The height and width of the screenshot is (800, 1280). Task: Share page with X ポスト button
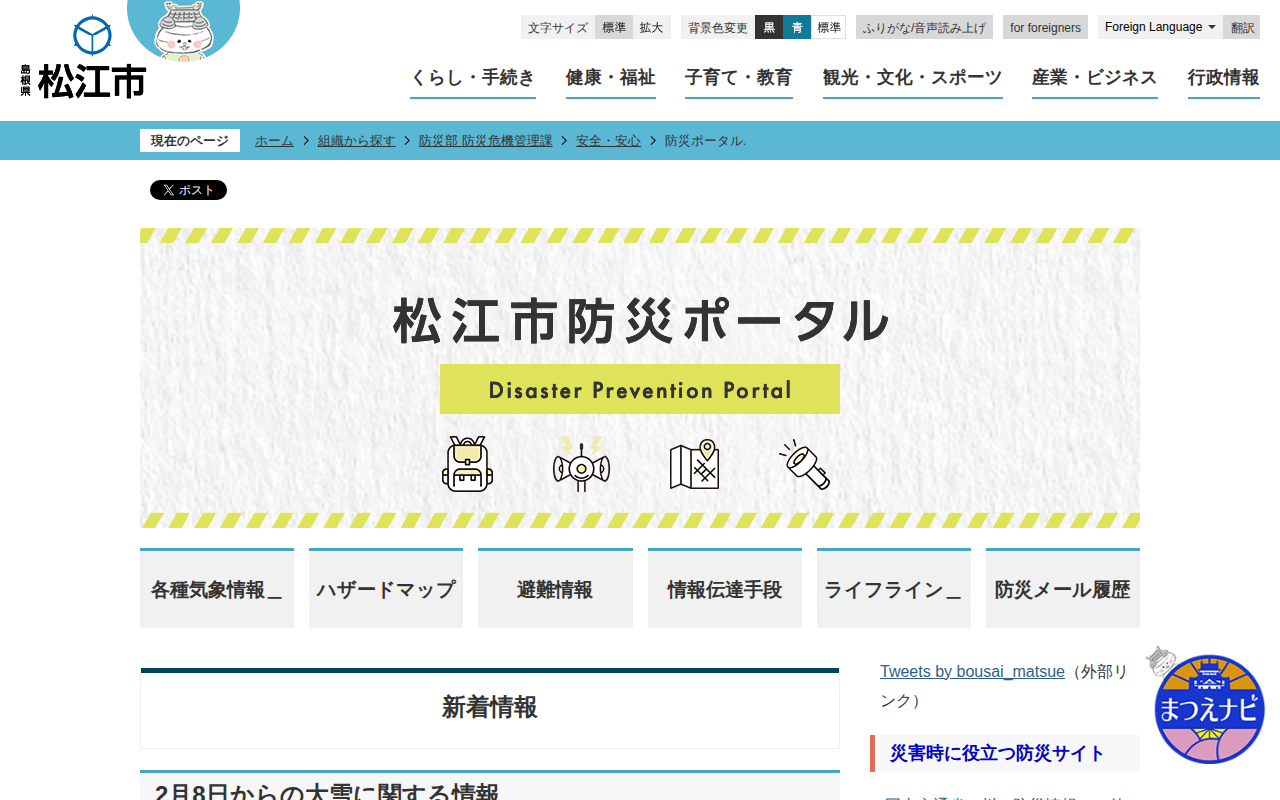pyautogui.click(x=188, y=190)
